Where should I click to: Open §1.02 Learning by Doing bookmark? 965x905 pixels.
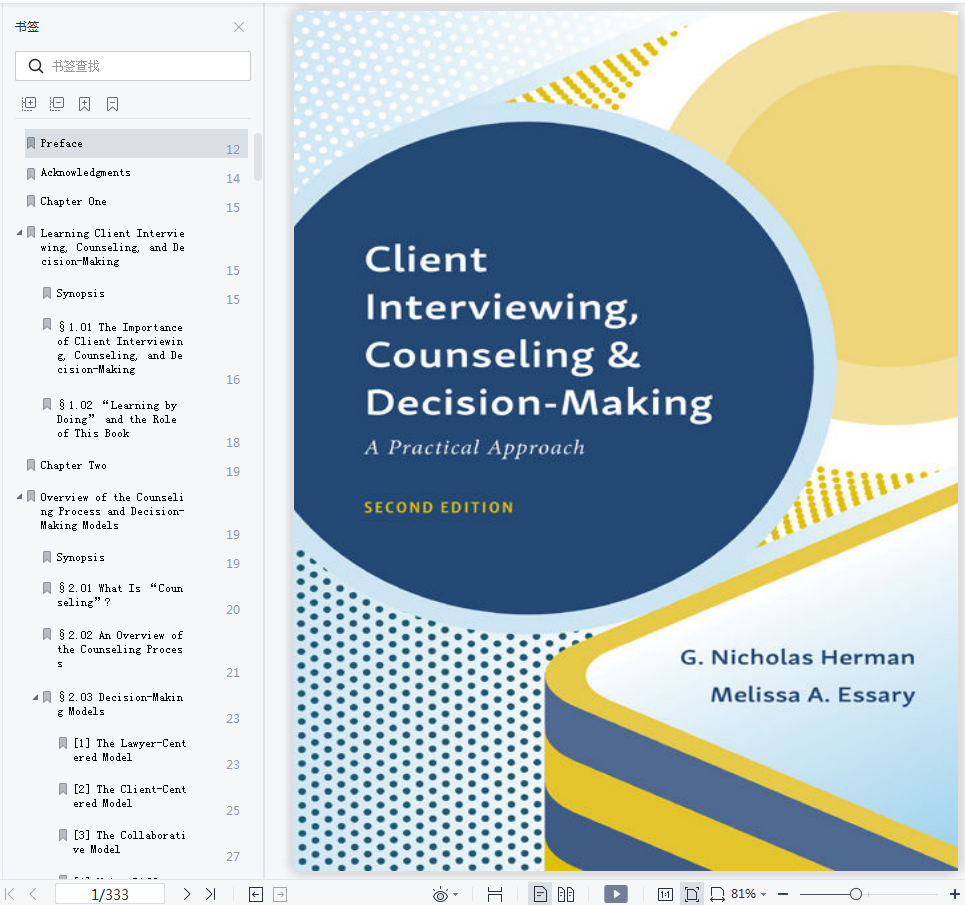tap(117, 419)
